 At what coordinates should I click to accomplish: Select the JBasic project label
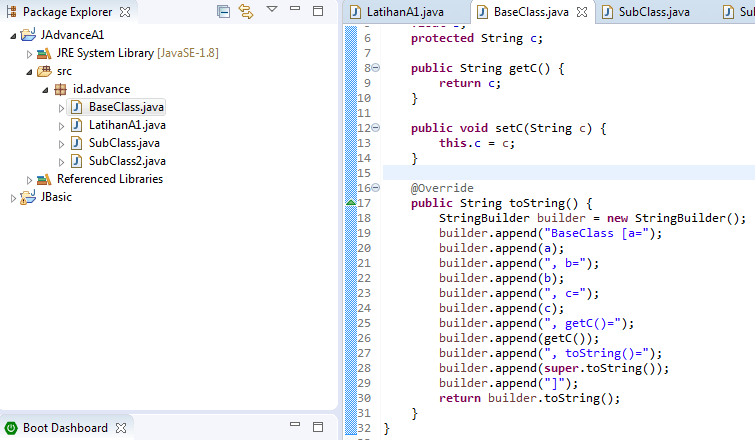(56, 197)
